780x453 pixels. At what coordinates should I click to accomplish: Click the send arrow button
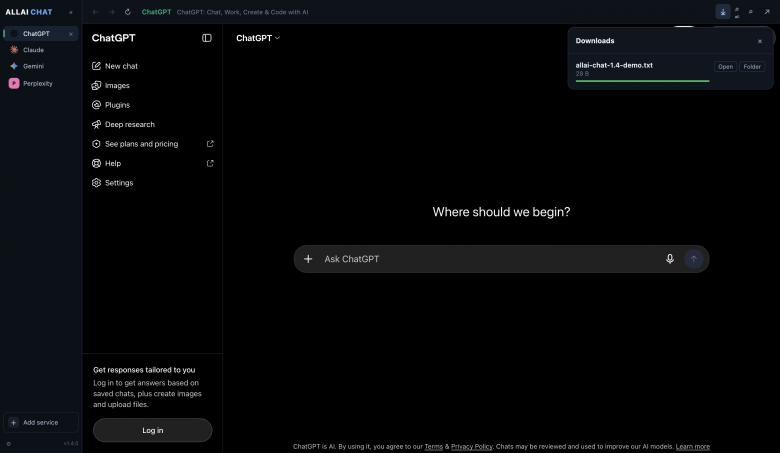coord(693,259)
